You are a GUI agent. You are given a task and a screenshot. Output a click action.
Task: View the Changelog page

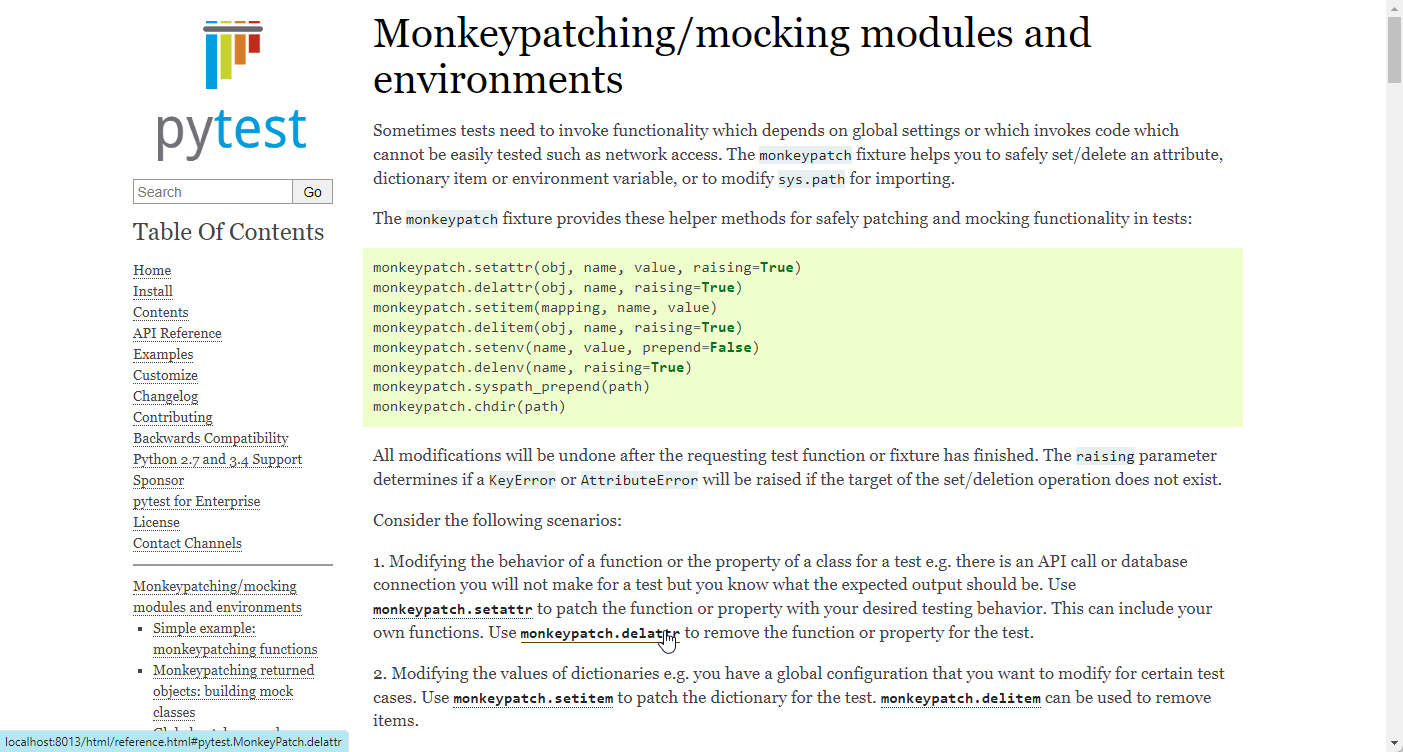(166, 396)
